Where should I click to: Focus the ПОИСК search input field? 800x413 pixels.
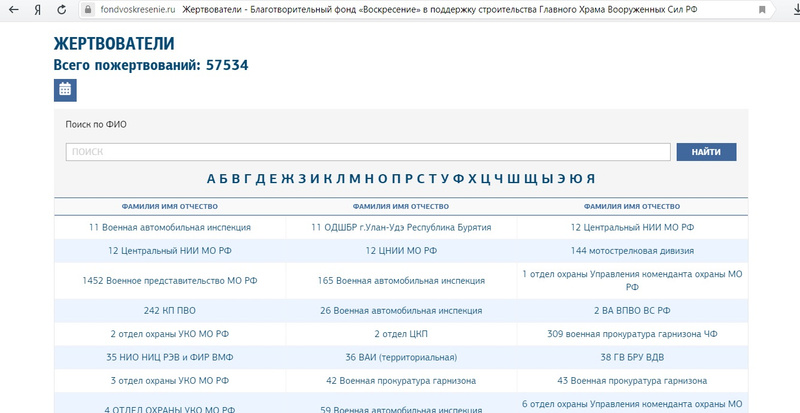coord(368,152)
